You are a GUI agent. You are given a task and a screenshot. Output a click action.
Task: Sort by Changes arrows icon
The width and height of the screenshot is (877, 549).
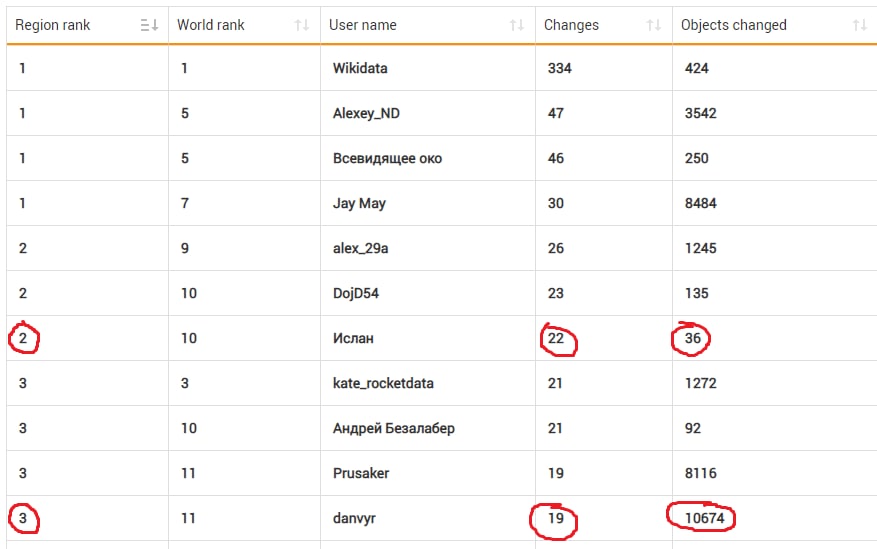click(653, 25)
